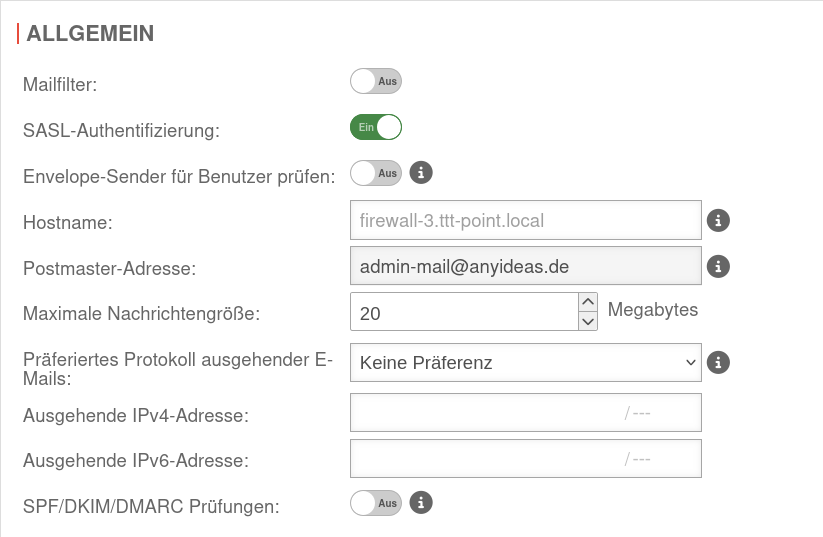Viewport: 823px width, 537px height.
Task: Click info icon next to SPF/DKIM/DMARC Prüfungen
Action: click(422, 502)
